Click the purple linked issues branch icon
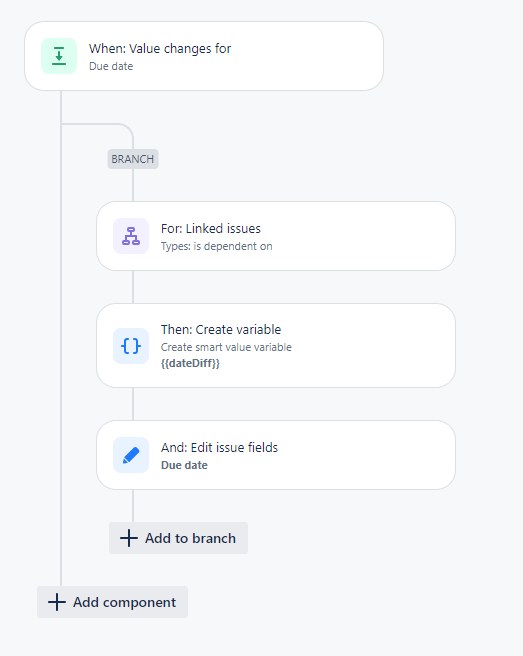The height and width of the screenshot is (656, 523). (131, 236)
